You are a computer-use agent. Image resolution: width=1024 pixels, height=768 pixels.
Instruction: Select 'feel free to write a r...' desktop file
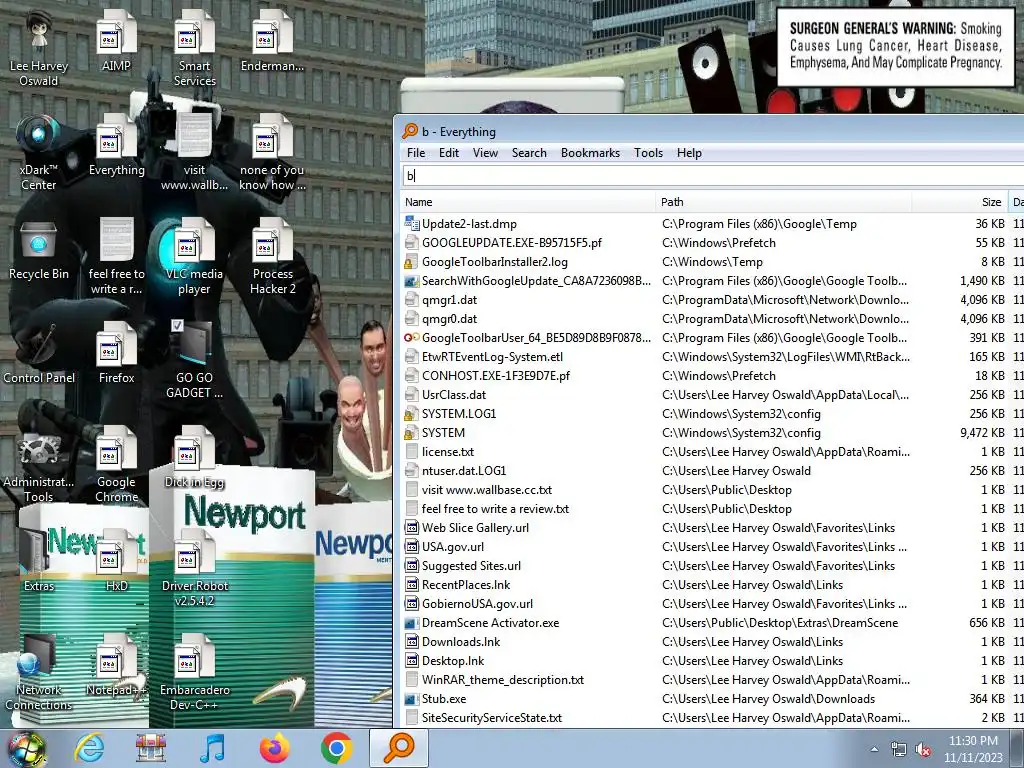click(116, 257)
